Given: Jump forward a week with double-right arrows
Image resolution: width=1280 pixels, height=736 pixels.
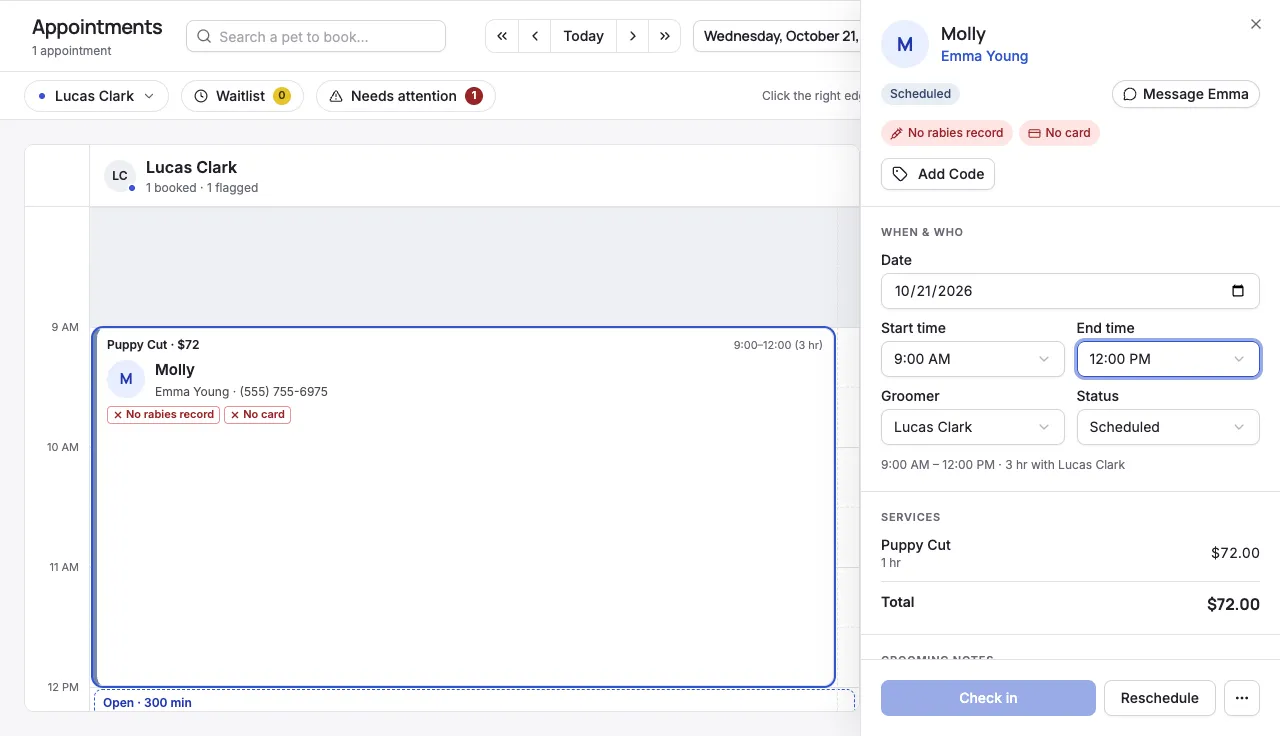Looking at the screenshot, I should 665,36.
